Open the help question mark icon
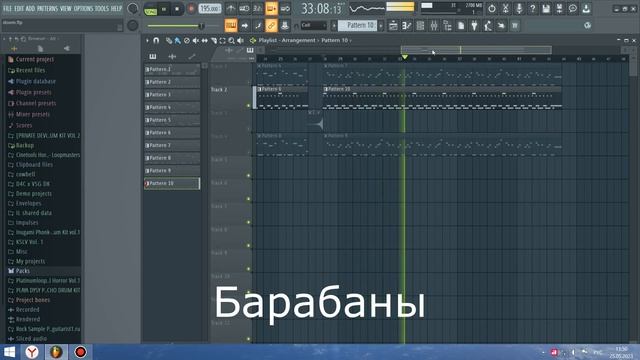 (532, 9)
